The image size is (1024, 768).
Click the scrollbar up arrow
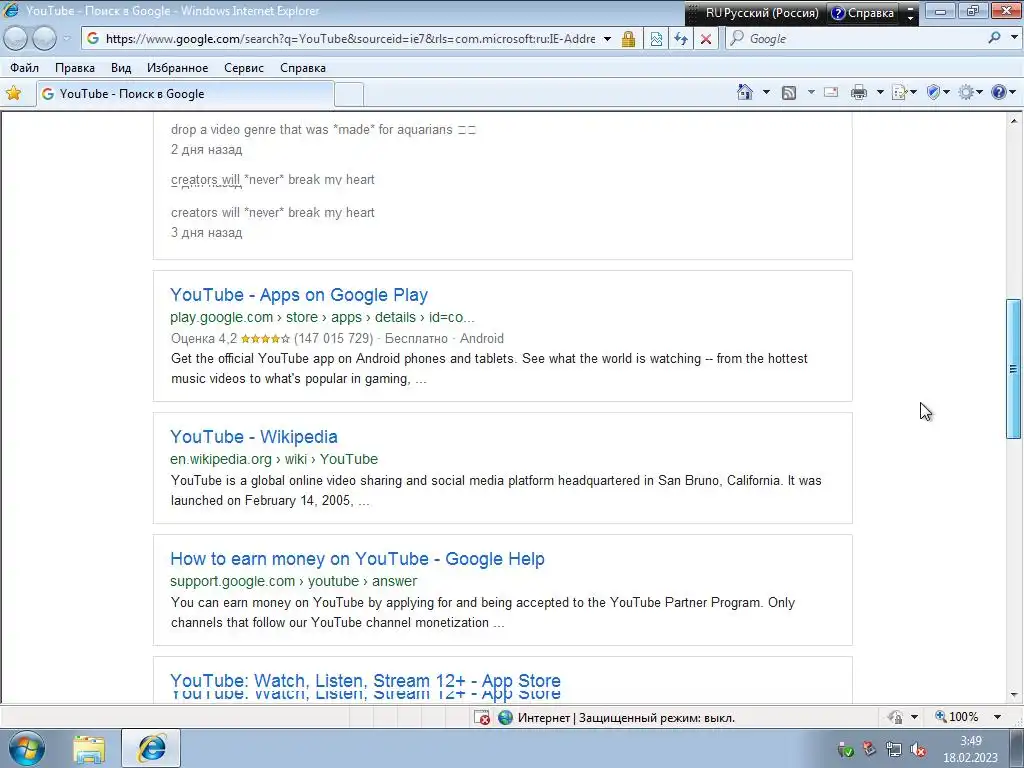(1014, 121)
